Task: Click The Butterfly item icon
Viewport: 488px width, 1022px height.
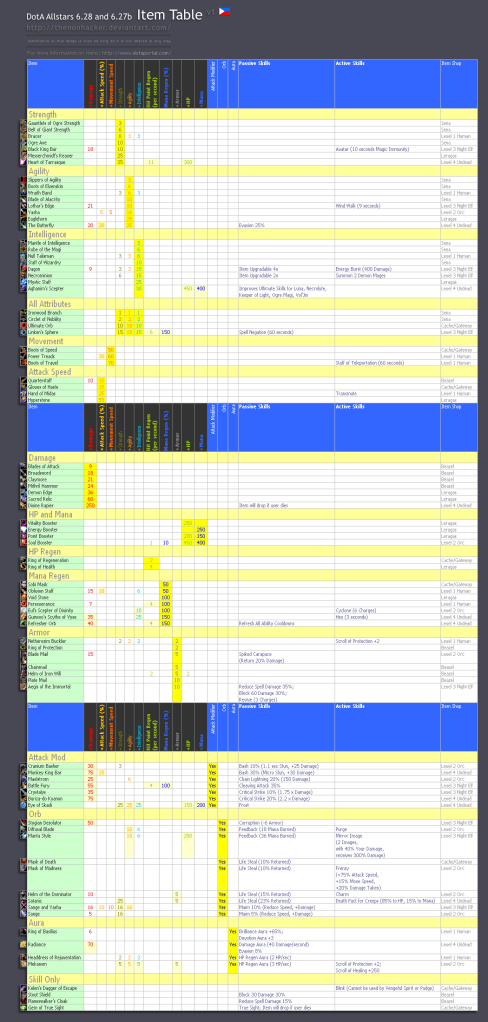Action: 23,225
